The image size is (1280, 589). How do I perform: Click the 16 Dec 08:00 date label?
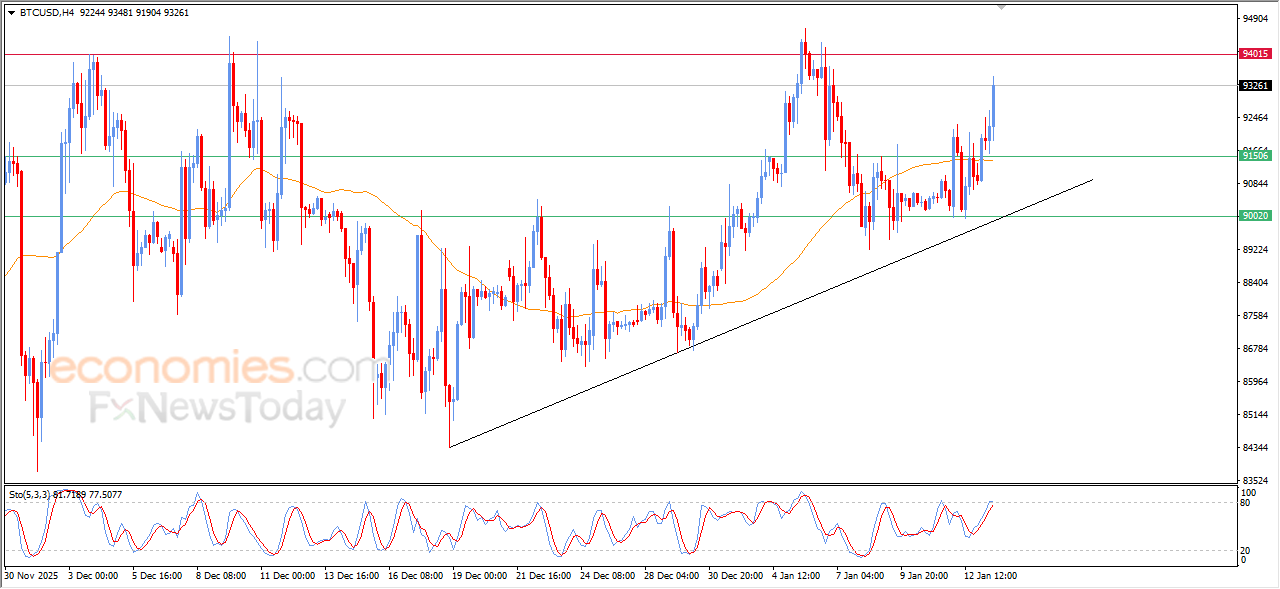click(x=416, y=576)
